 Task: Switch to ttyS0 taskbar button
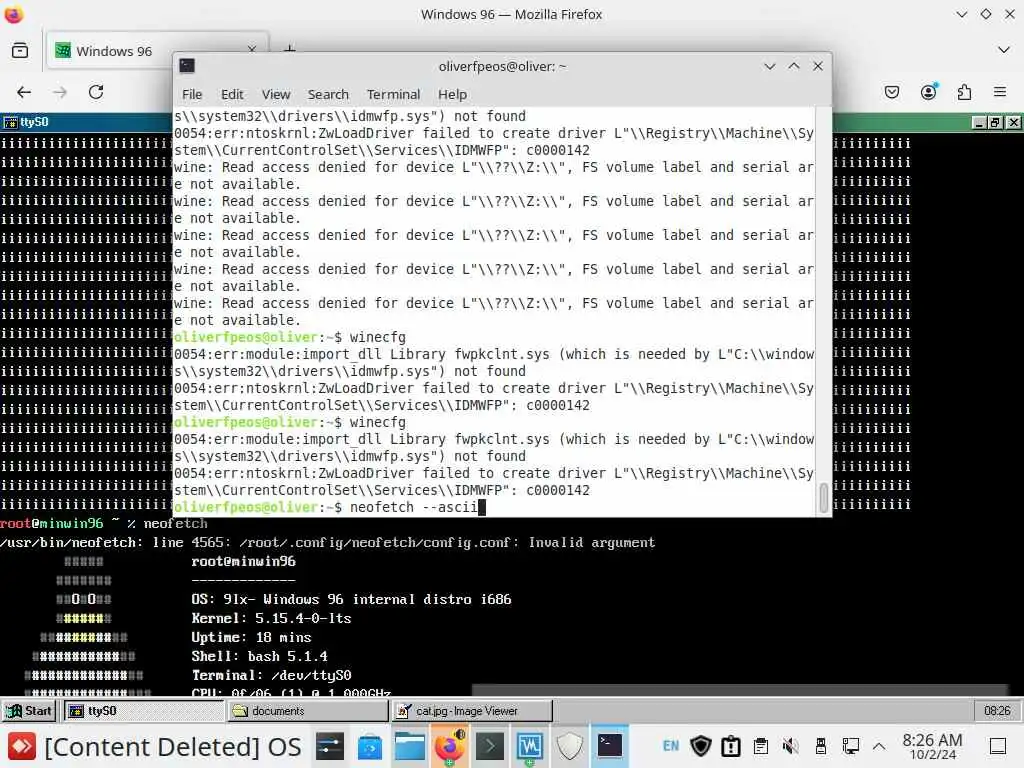click(x=142, y=711)
